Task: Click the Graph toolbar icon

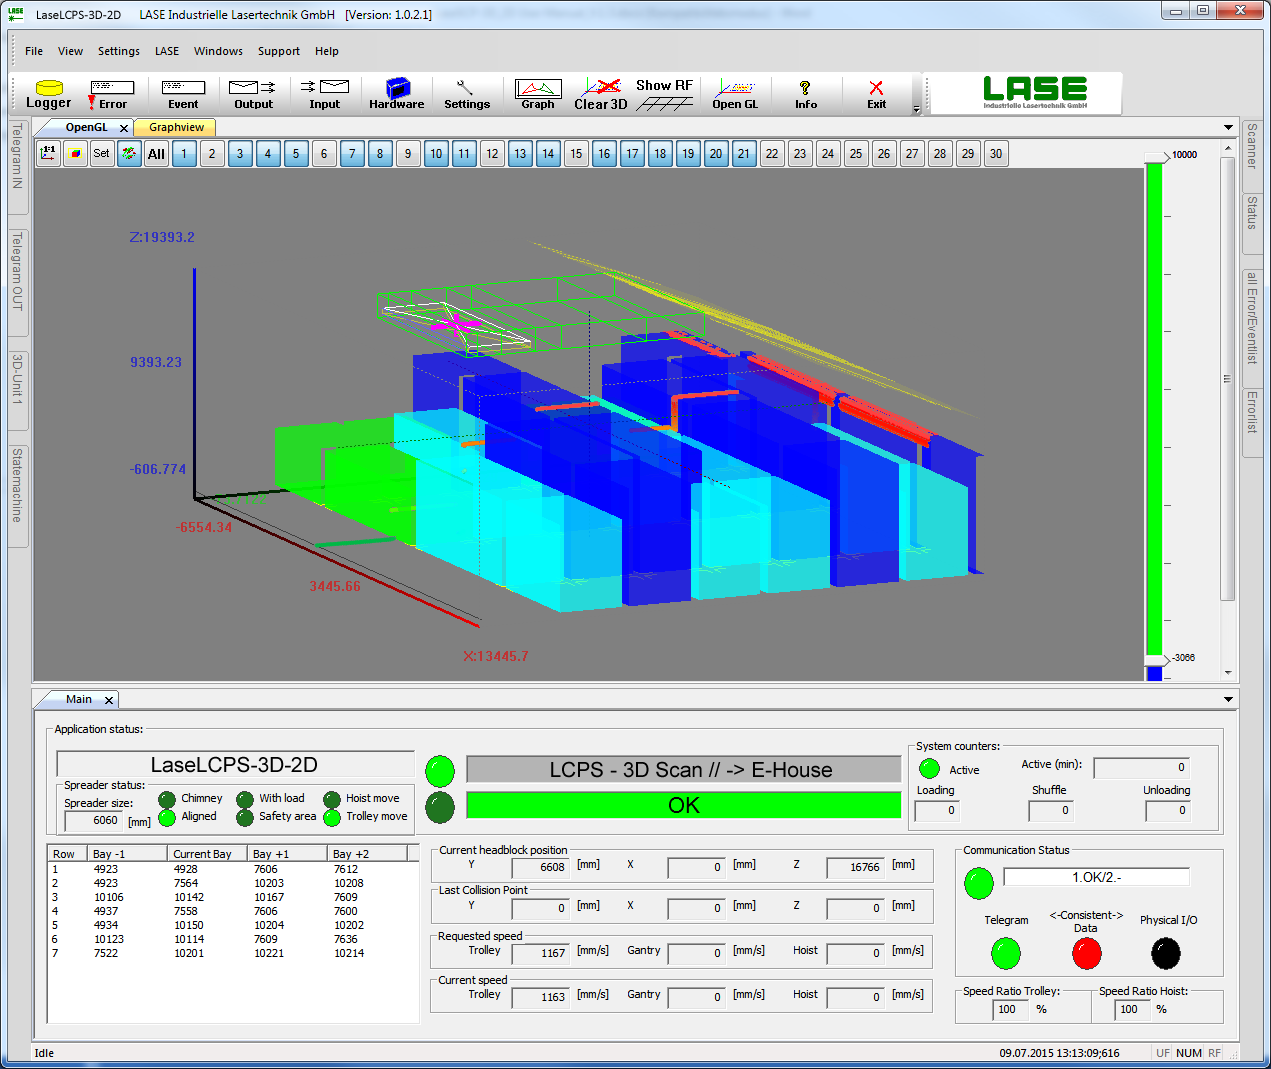Action: [537, 94]
